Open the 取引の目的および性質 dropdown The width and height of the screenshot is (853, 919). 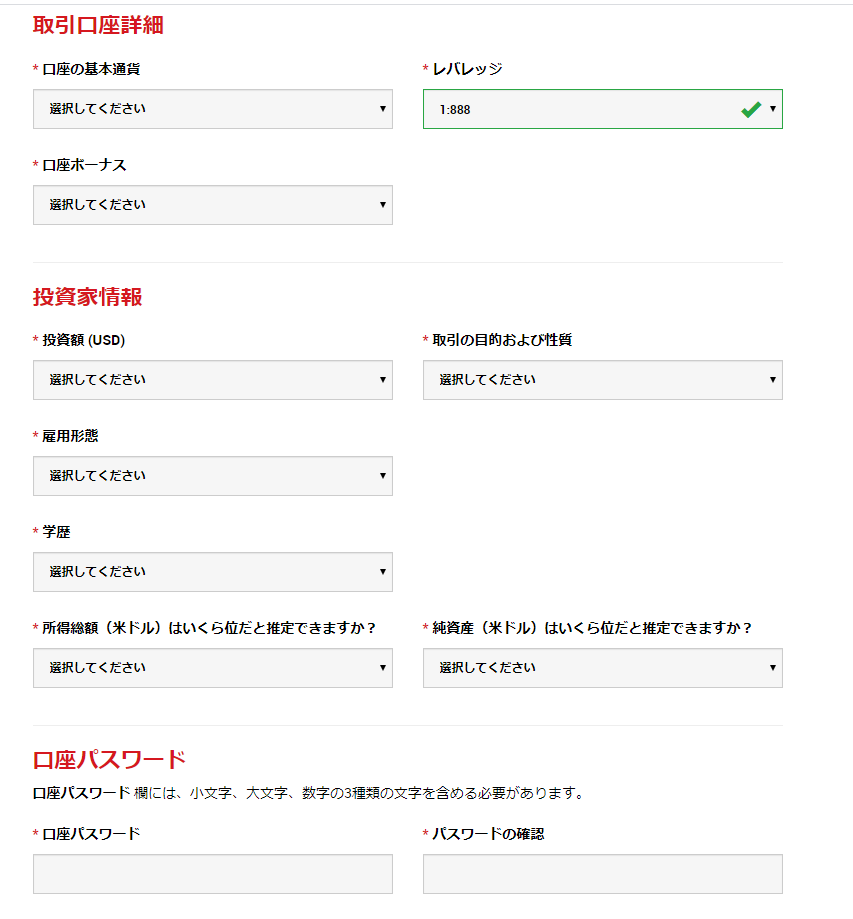pos(603,380)
